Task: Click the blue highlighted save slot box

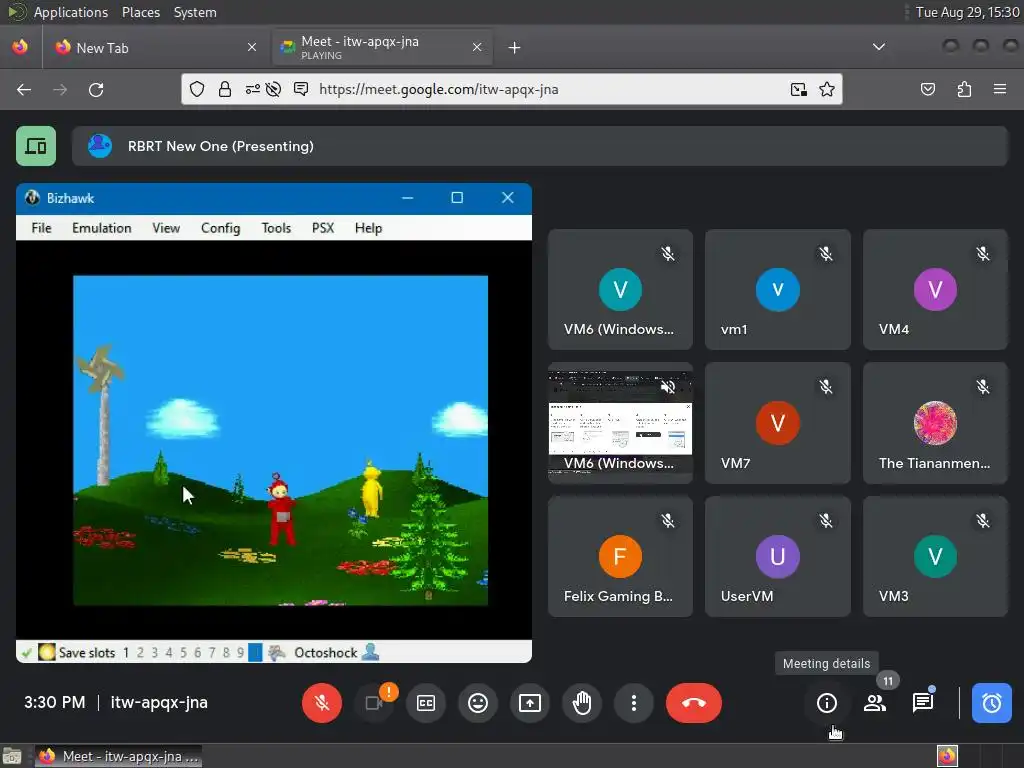Action: 255,652
